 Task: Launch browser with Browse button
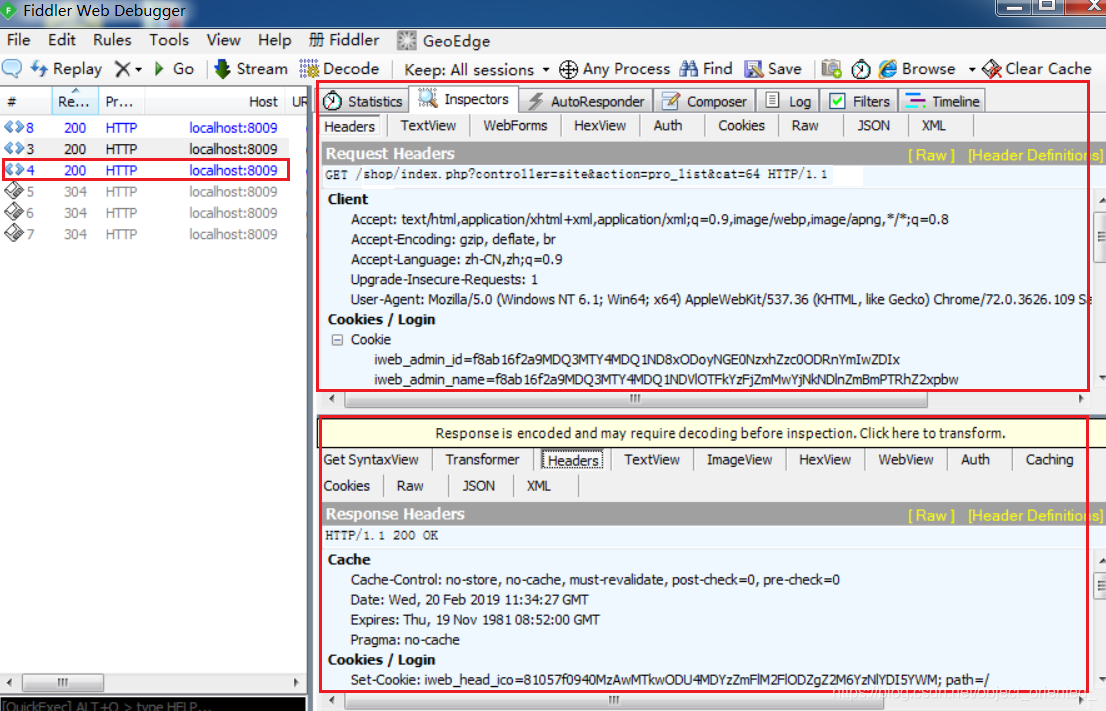click(918, 68)
